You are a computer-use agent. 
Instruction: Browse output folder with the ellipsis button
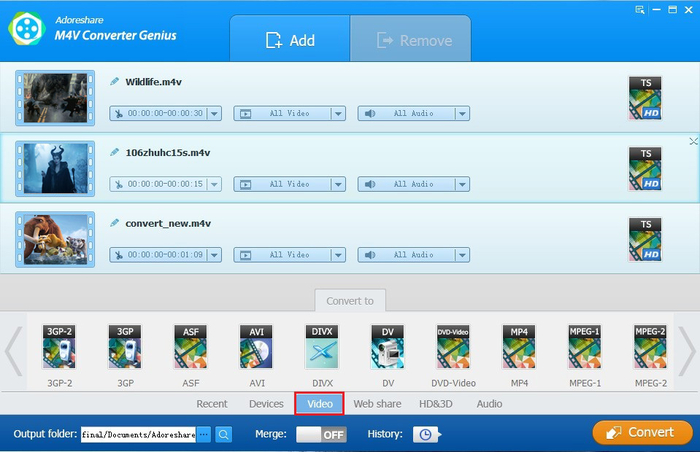pos(204,434)
